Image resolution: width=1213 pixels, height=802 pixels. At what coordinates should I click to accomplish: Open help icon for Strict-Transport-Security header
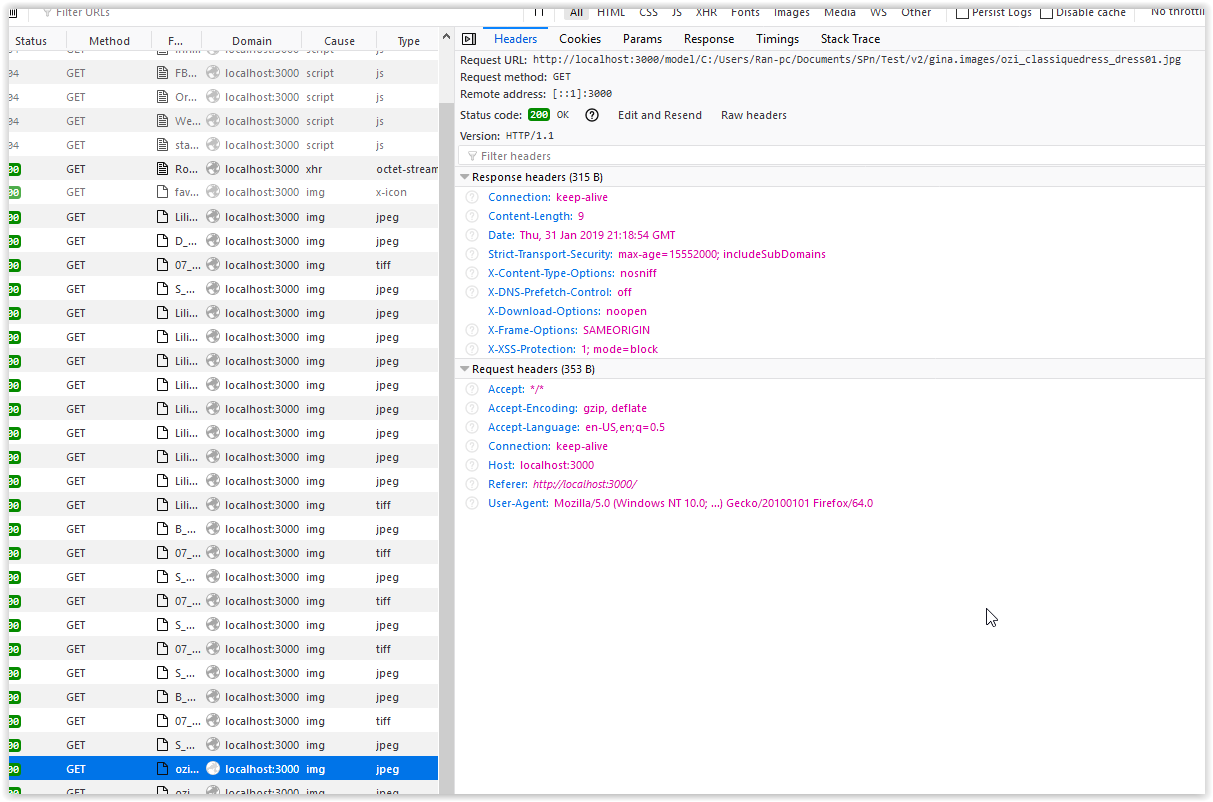pos(472,254)
